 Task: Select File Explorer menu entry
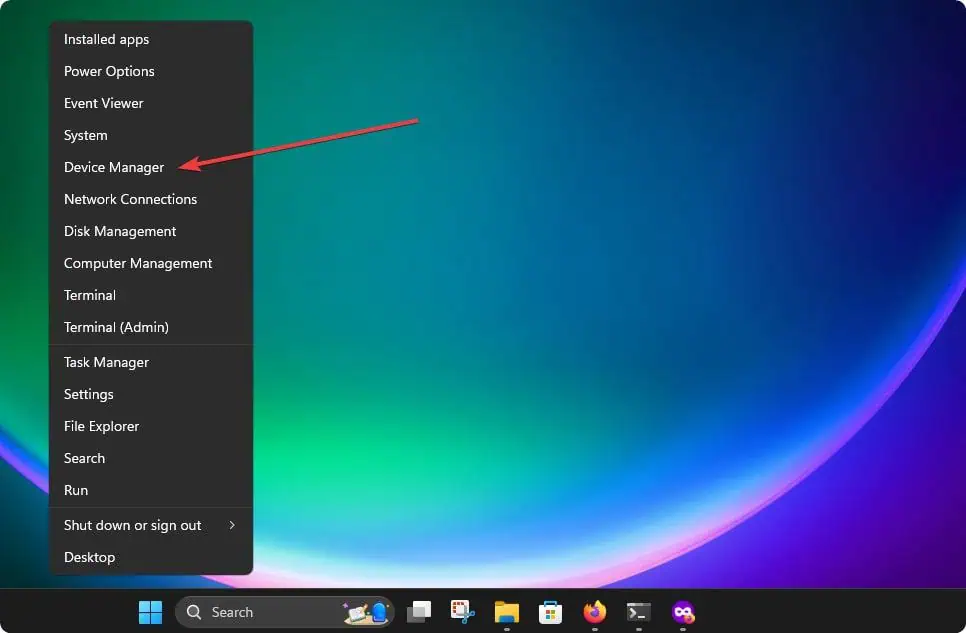pos(151,427)
